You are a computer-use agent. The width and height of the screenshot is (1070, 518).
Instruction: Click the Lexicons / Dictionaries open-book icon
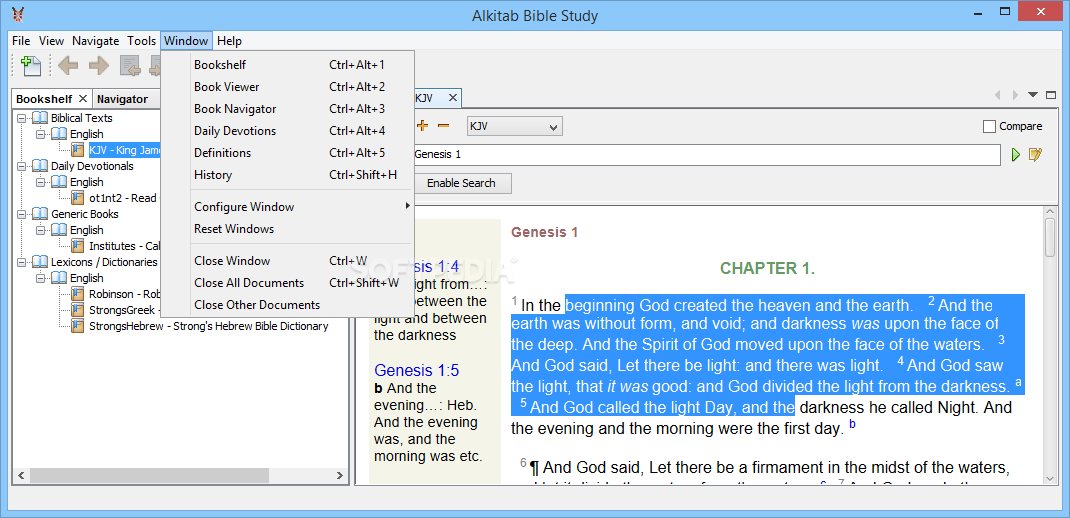point(40,262)
